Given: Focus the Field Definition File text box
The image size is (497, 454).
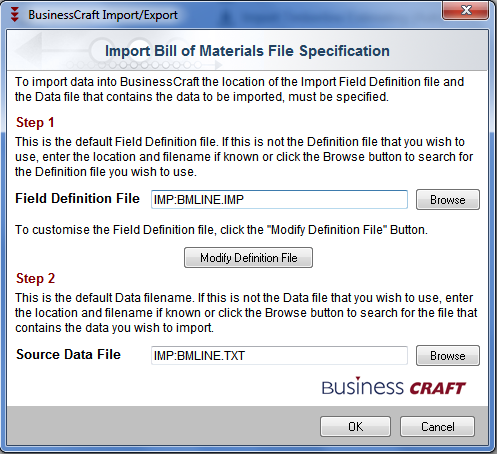Looking at the screenshot, I should click(x=279, y=200).
